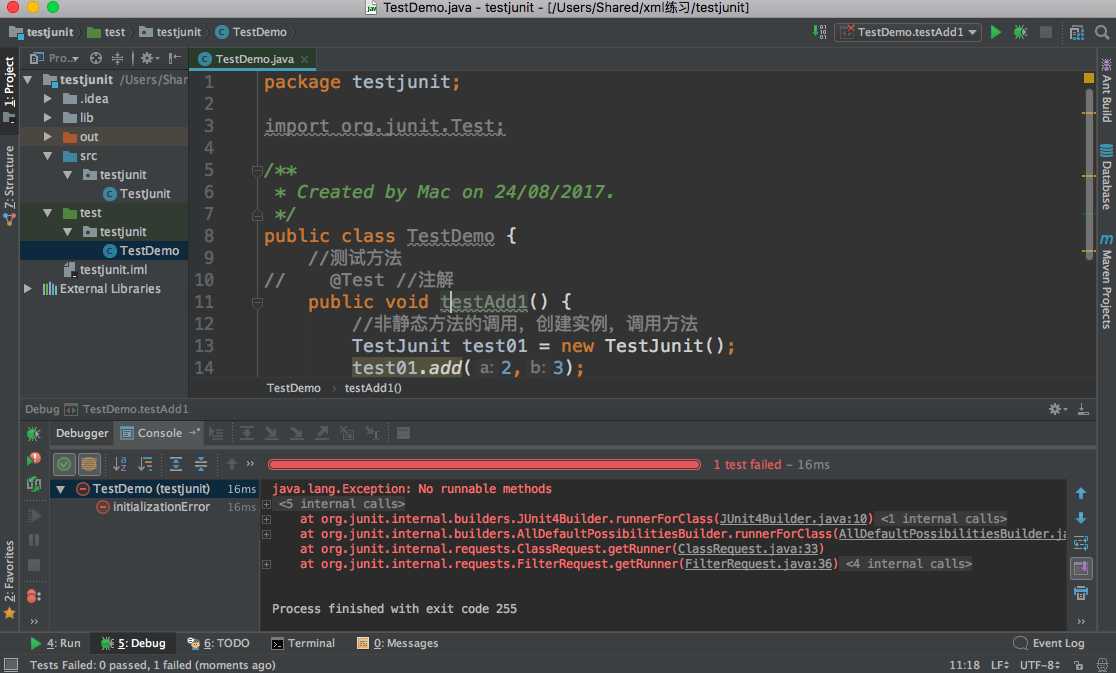
Task: Open the 6: TODO tool window
Action: coord(218,643)
